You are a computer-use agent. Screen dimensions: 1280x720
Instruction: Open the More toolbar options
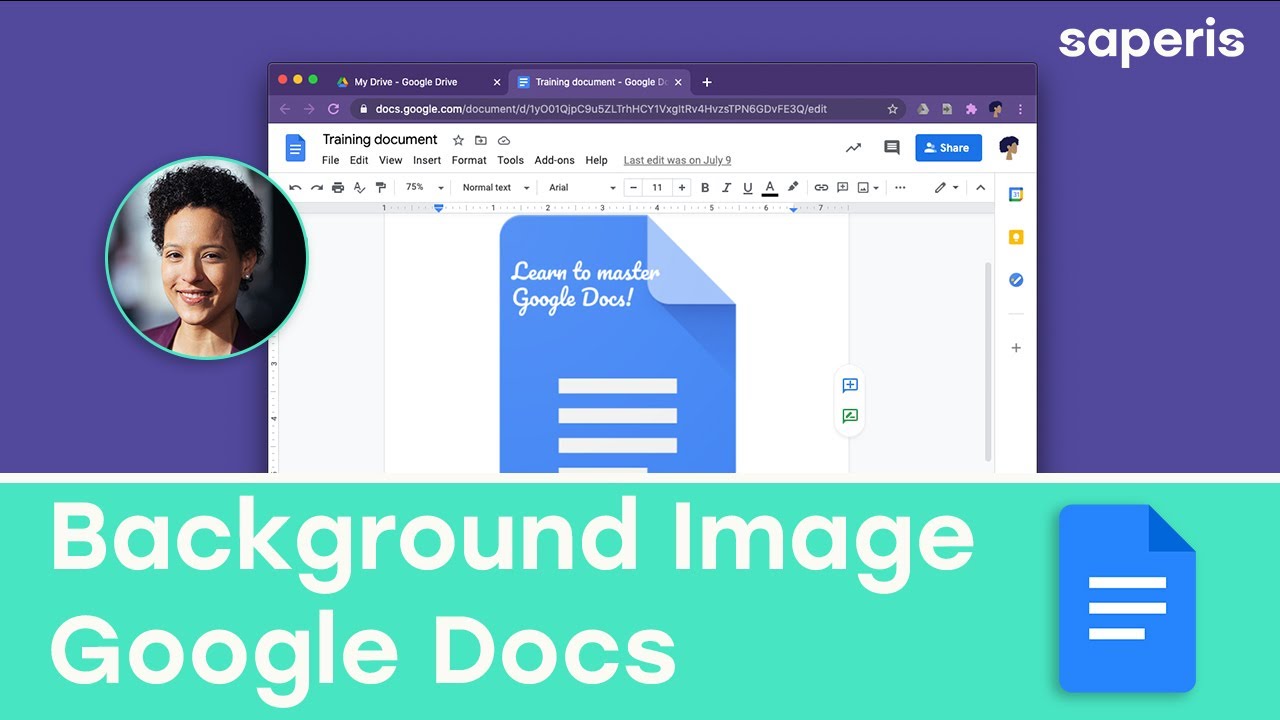coord(900,187)
